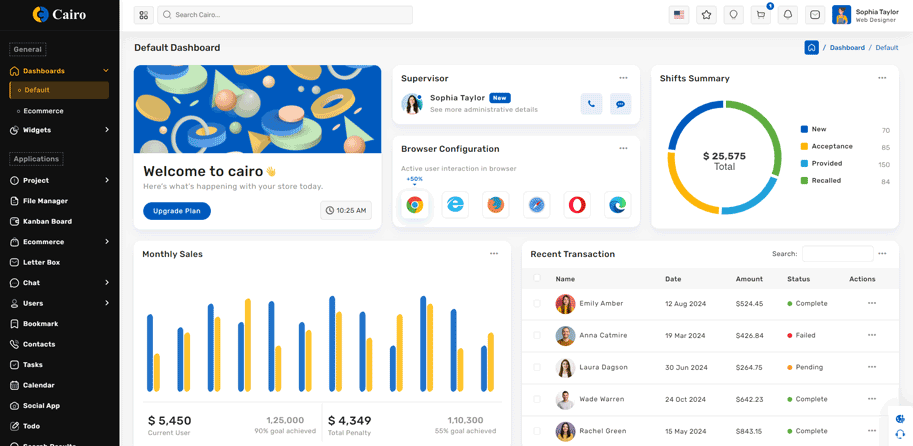Click the phone call button for Sophia Taylor

tap(591, 104)
